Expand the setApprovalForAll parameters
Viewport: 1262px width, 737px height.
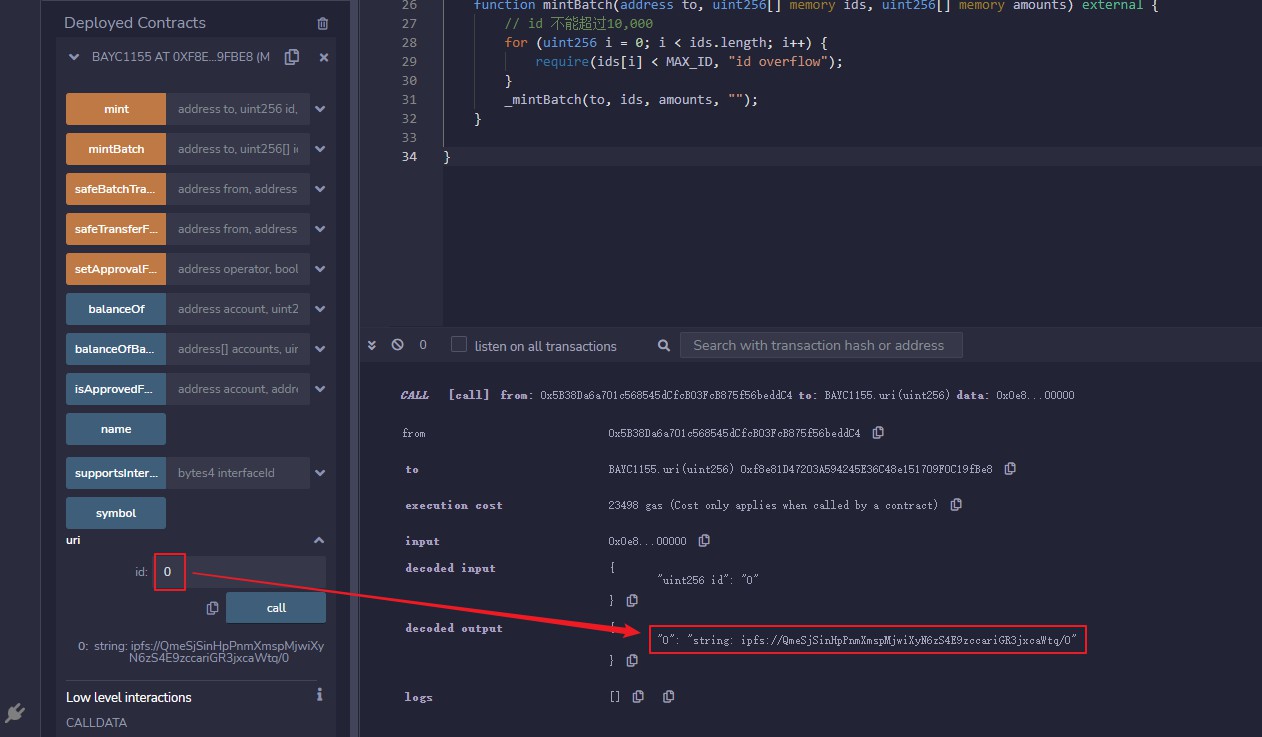pos(320,269)
